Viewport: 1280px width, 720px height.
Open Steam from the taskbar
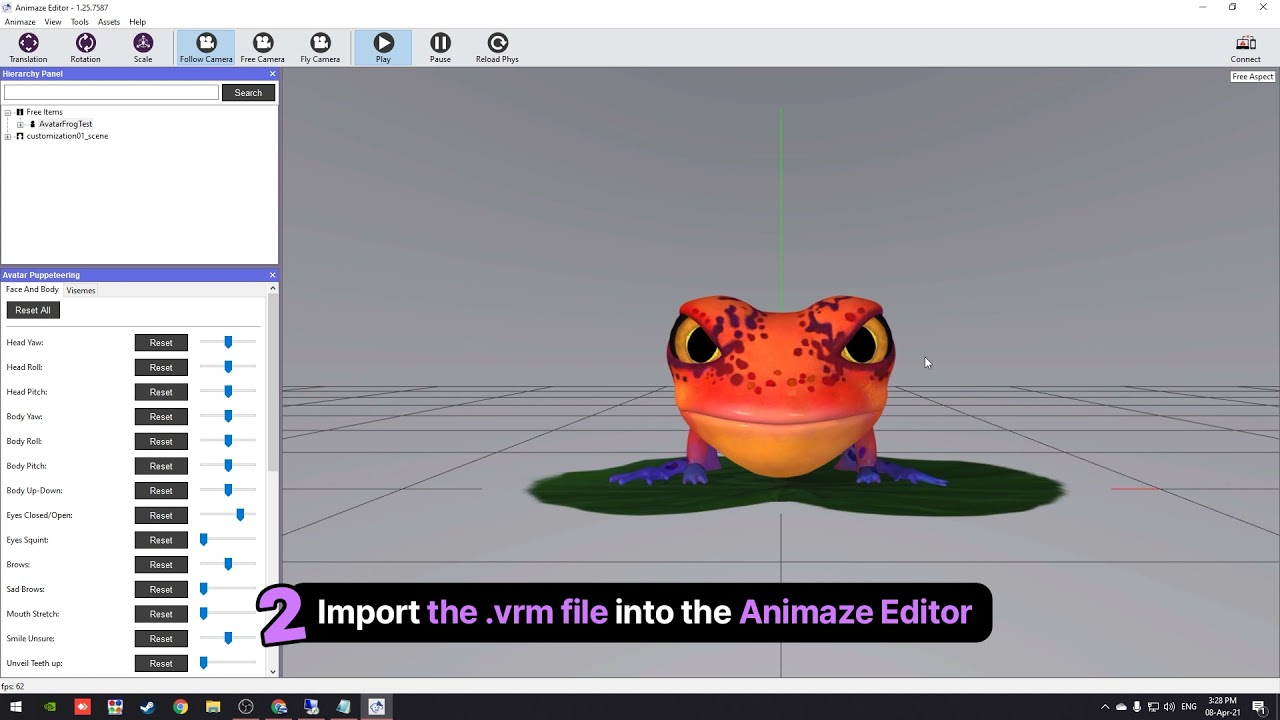pos(147,707)
